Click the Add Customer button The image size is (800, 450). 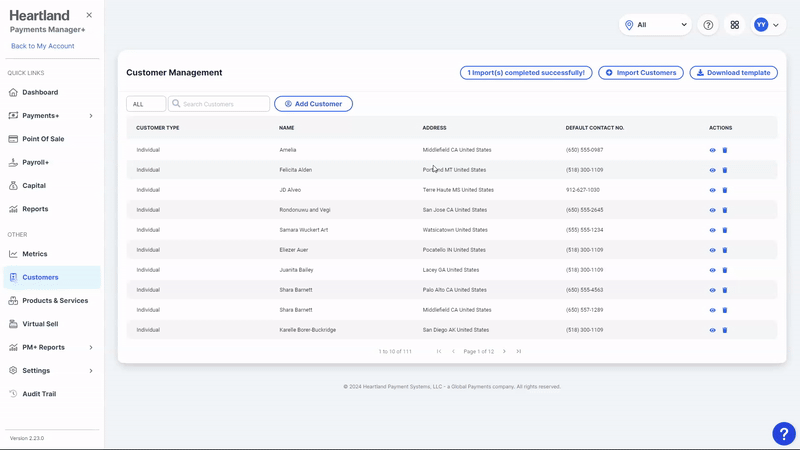pyautogui.click(x=313, y=104)
